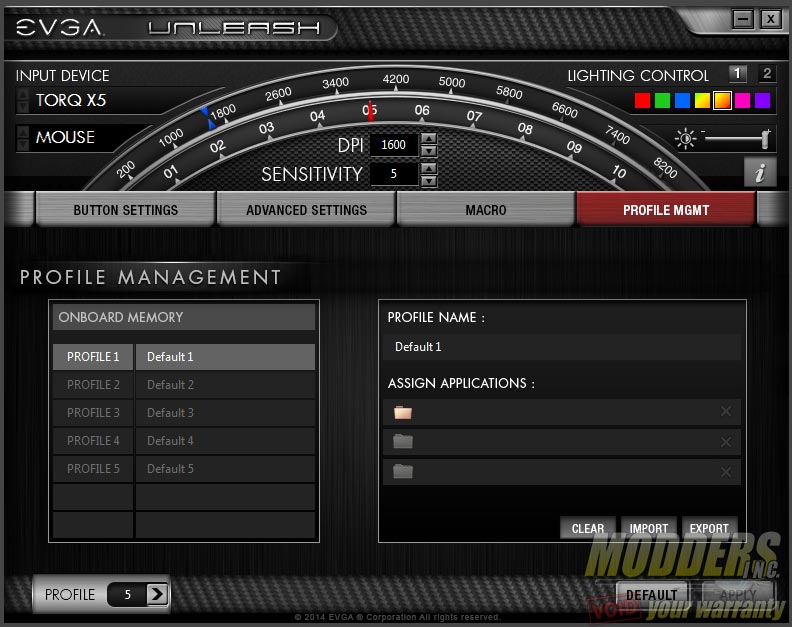Click the DPI value field
This screenshot has width=792, height=627.
(x=394, y=145)
